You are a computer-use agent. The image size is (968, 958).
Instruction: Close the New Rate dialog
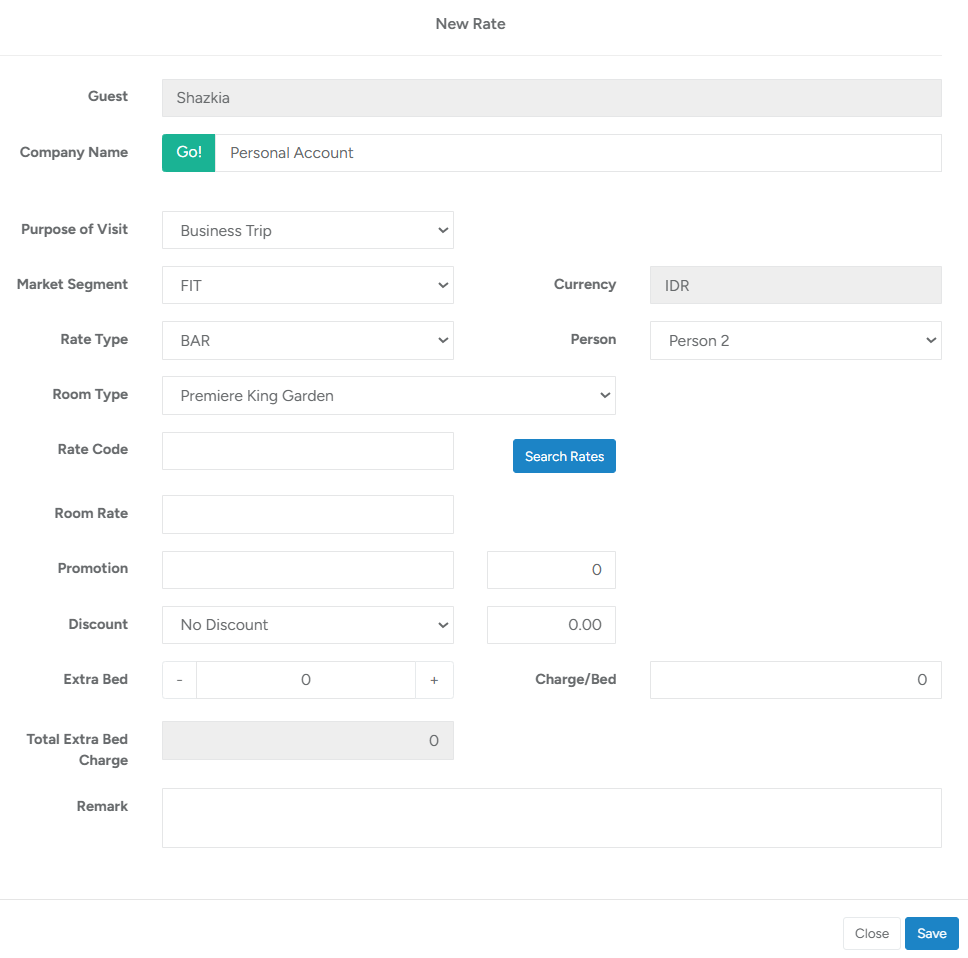(x=871, y=933)
